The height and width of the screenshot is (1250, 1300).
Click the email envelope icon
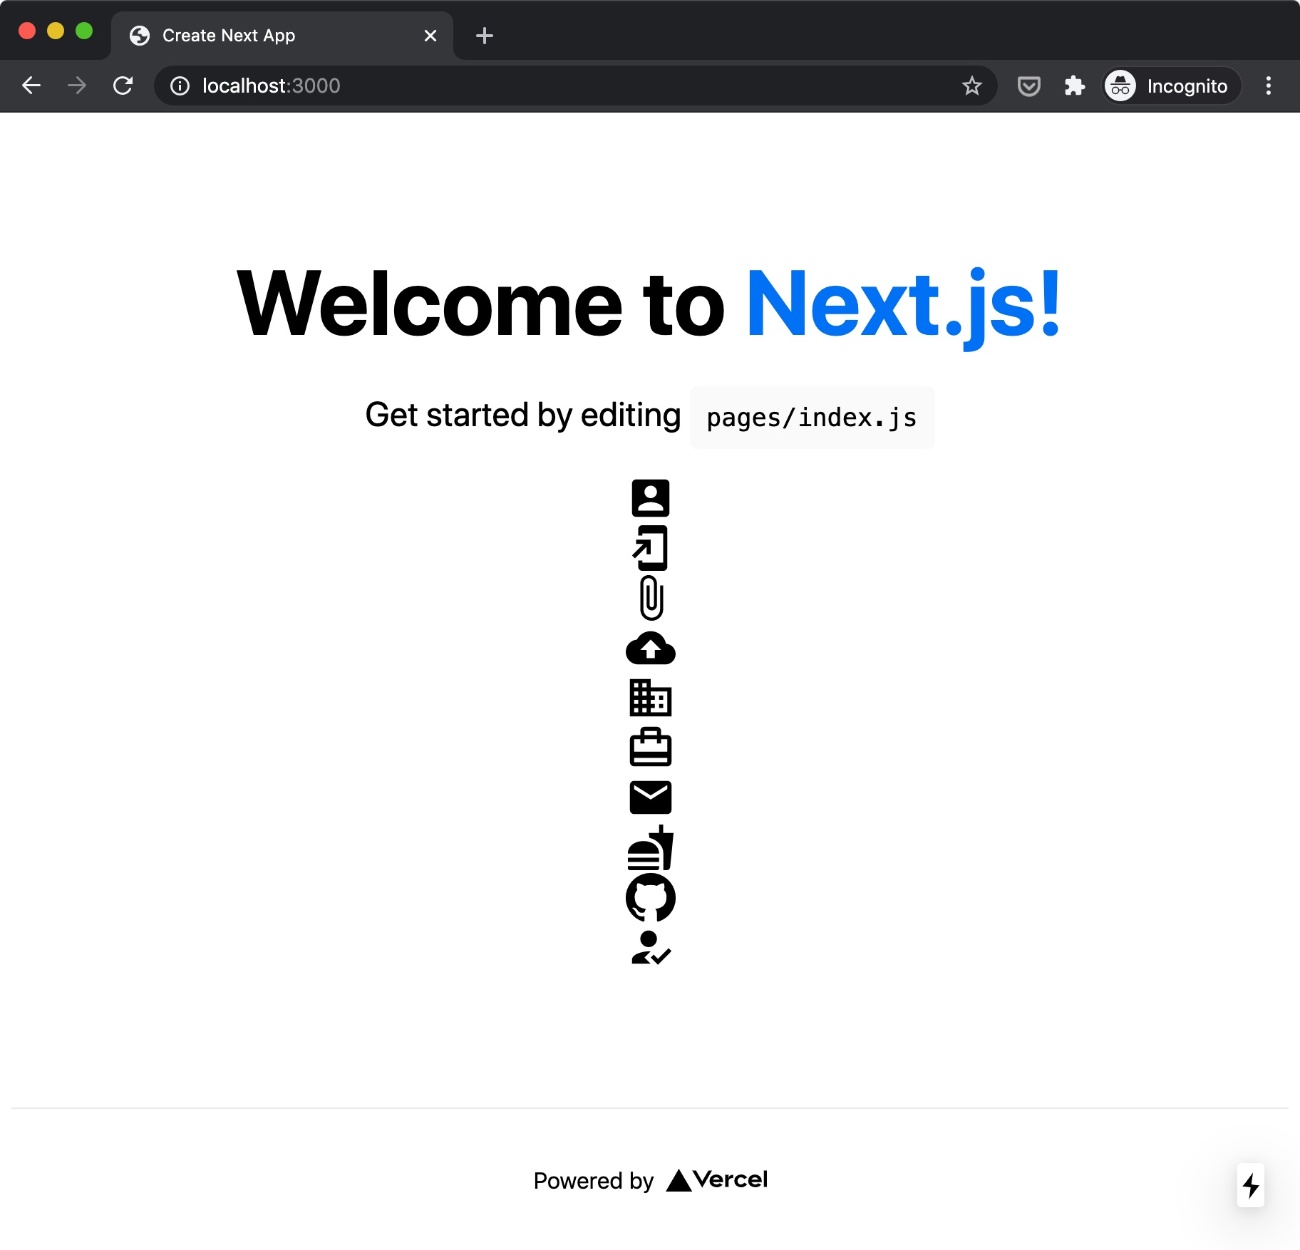coord(650,798)
